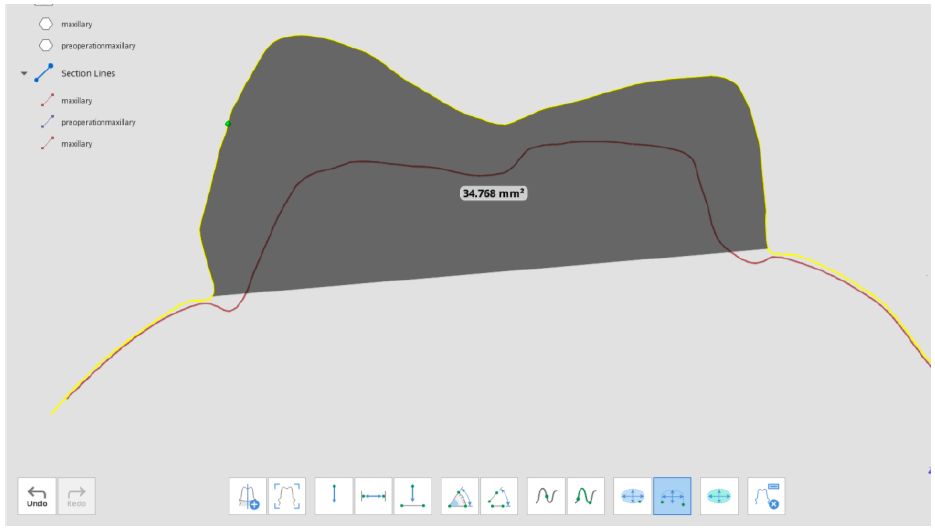Click the 34.768 mm² area measurement label
The height and width of the screenshot is (529, 935).
[x=494, y=193]
